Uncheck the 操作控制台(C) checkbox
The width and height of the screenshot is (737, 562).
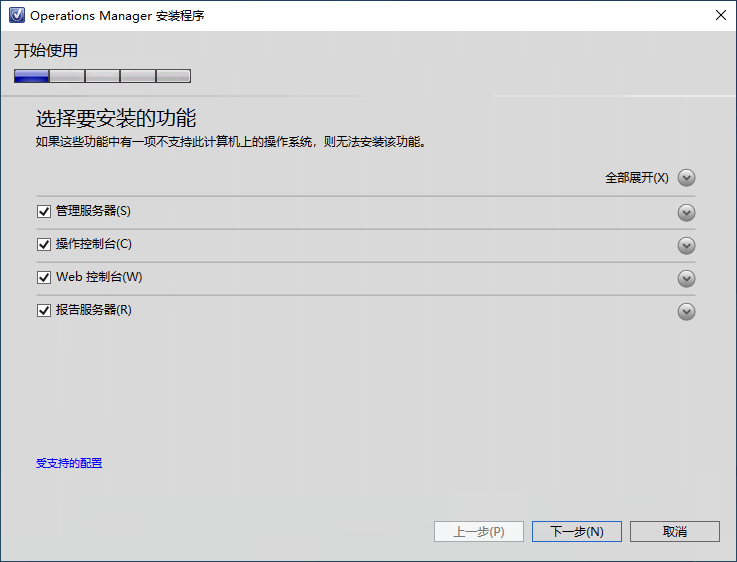tap(44, 244)
